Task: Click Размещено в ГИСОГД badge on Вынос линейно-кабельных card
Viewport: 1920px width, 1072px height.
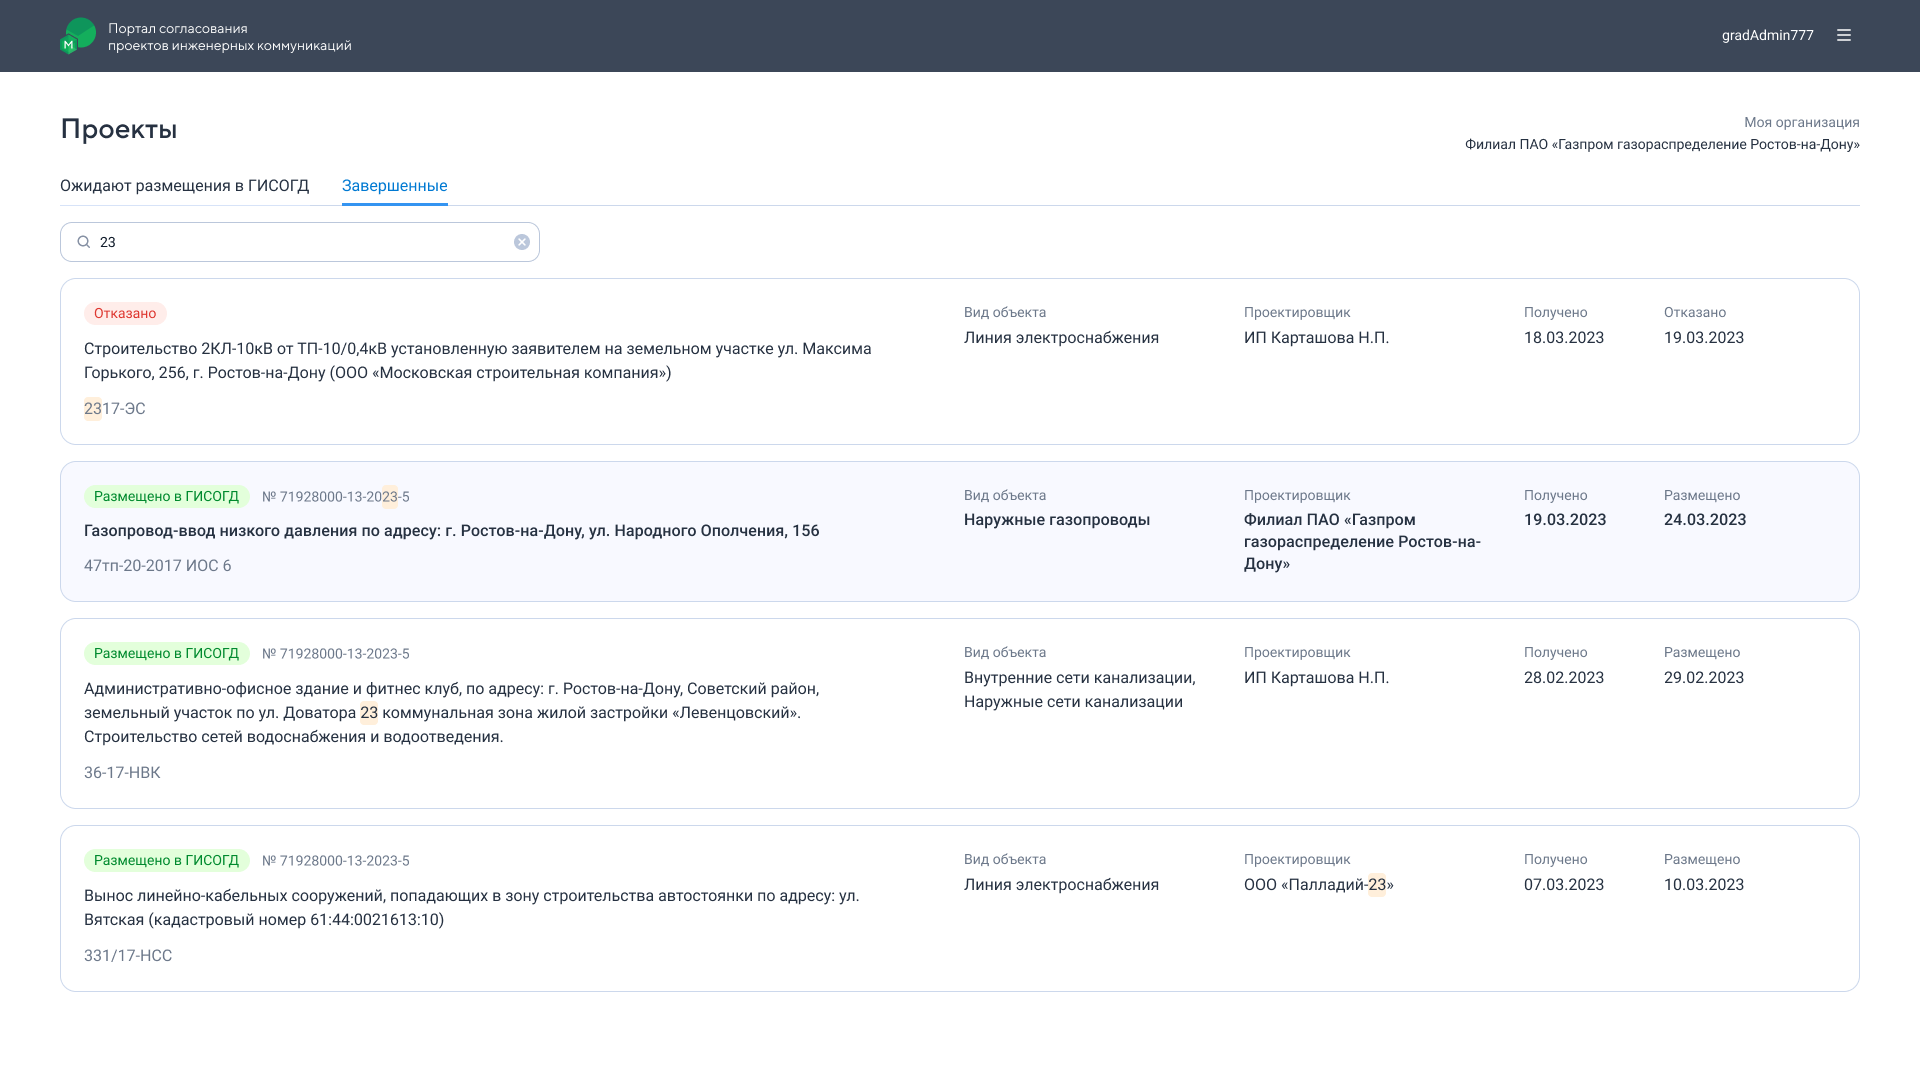Action: [166, 861]
